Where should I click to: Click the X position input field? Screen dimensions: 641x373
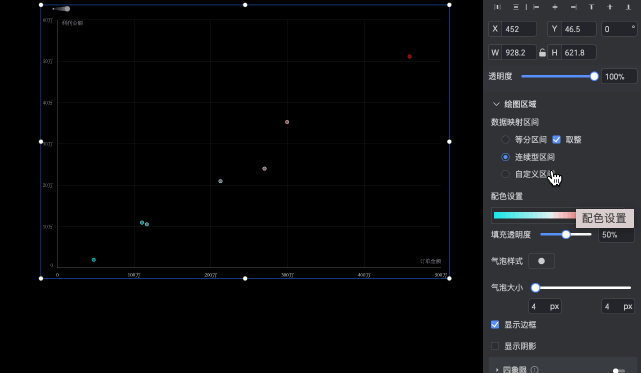point(512,29)
